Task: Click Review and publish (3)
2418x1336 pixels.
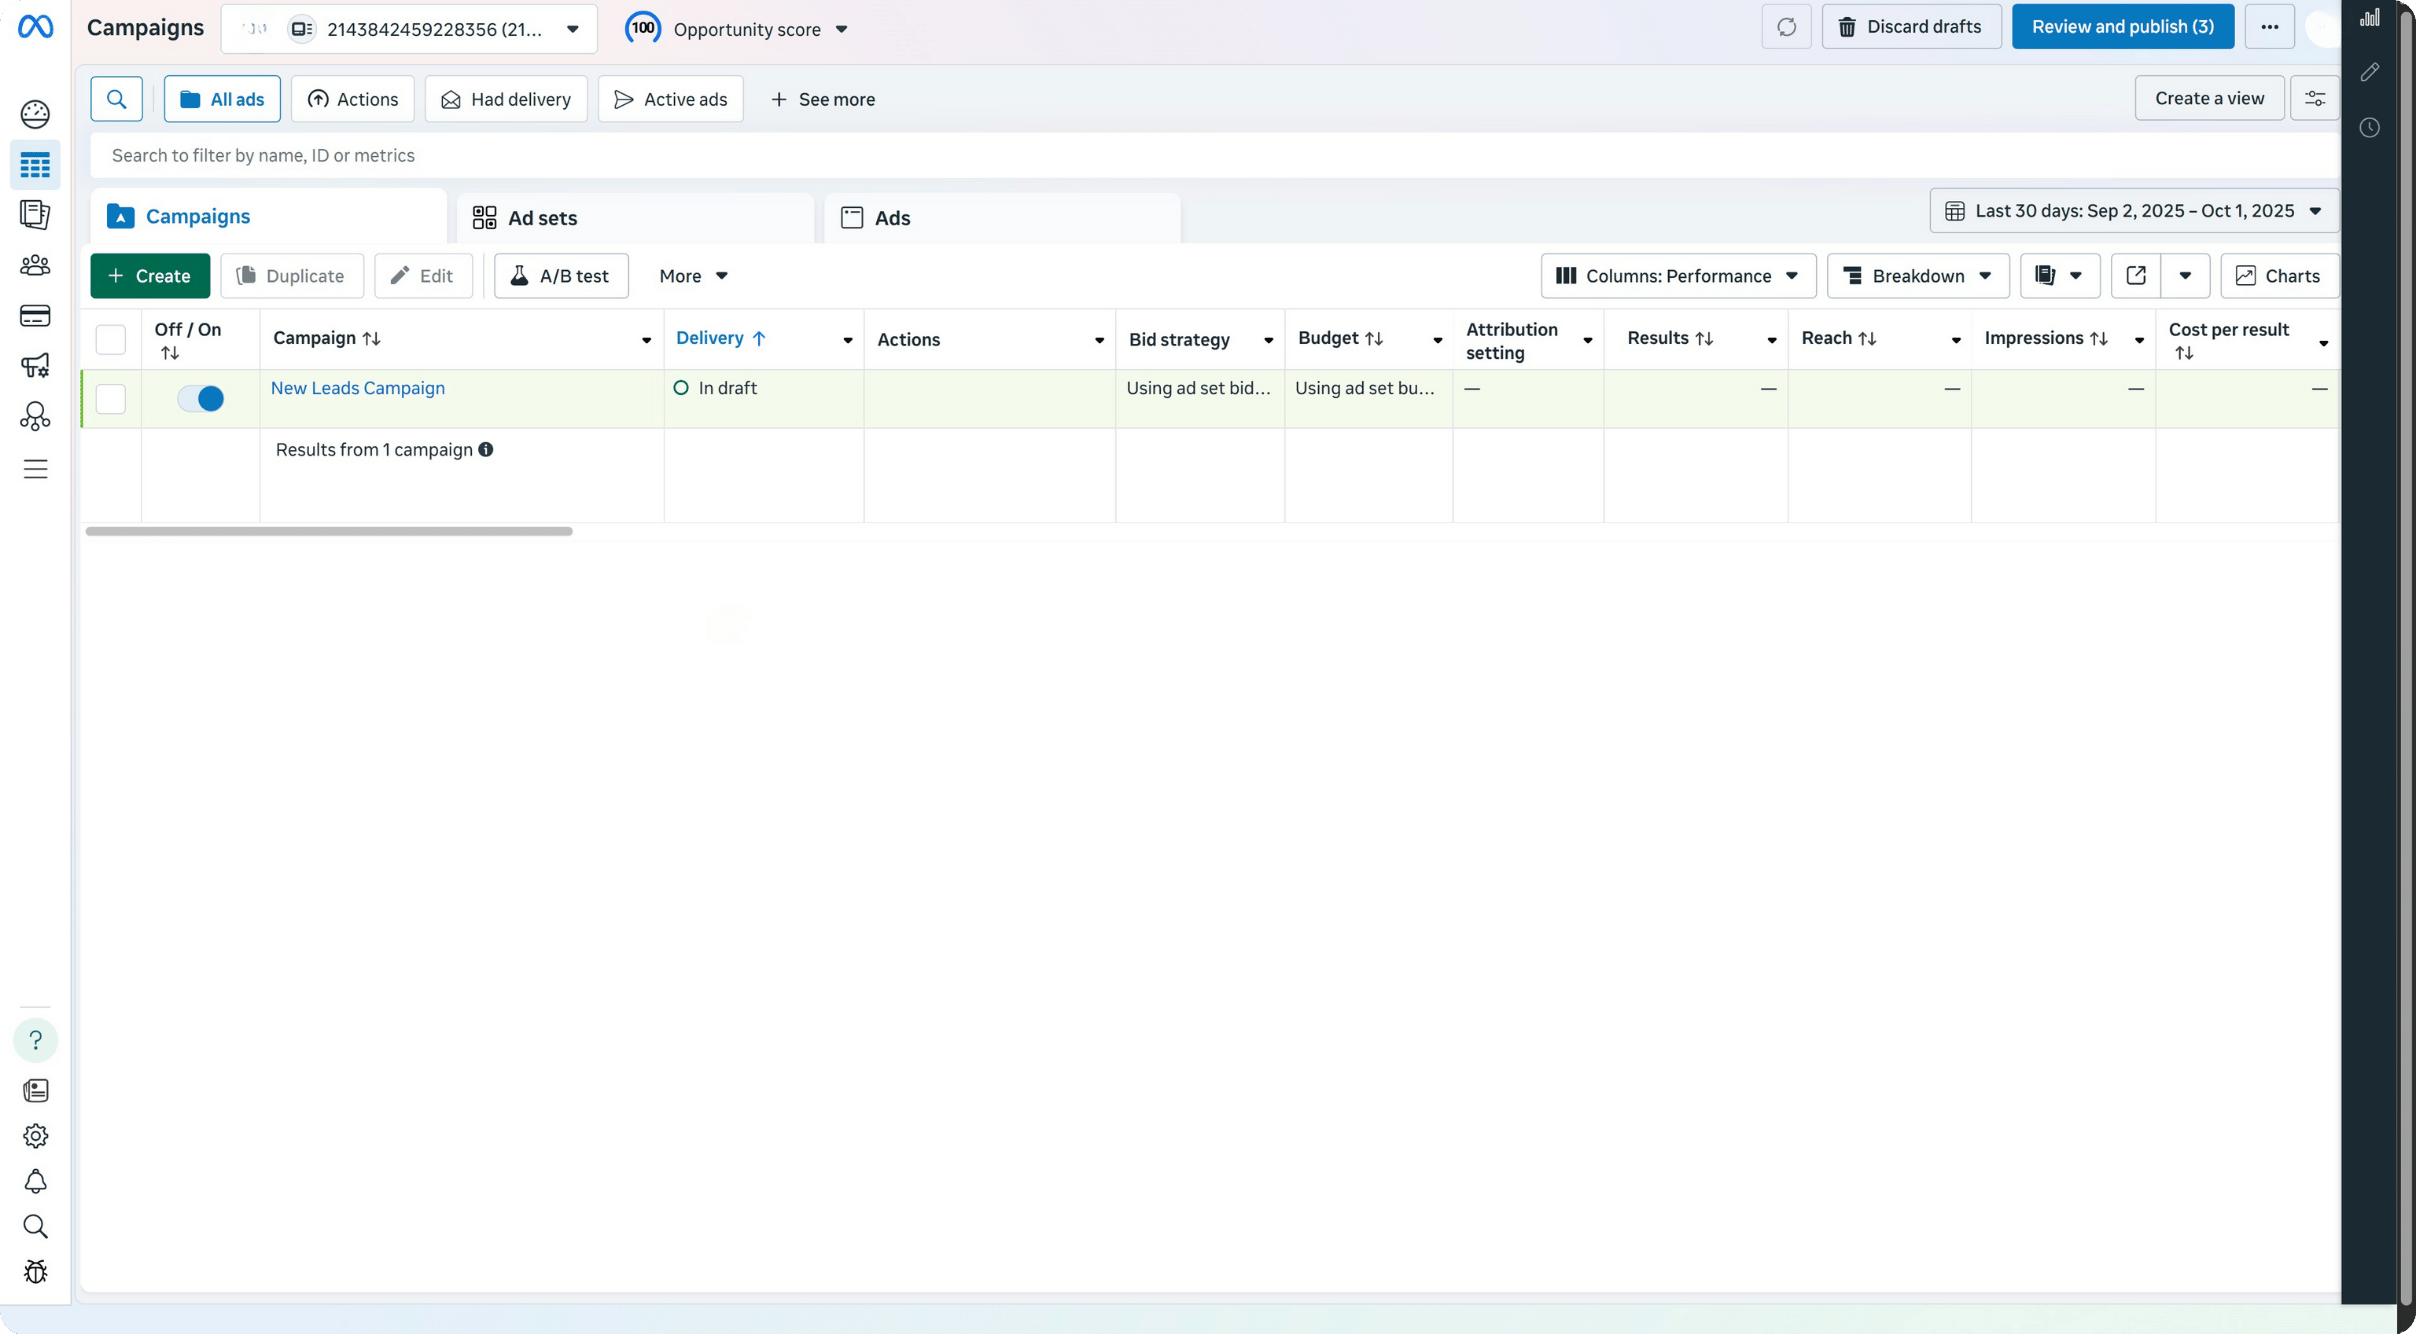Action: tap(2122, 26)
